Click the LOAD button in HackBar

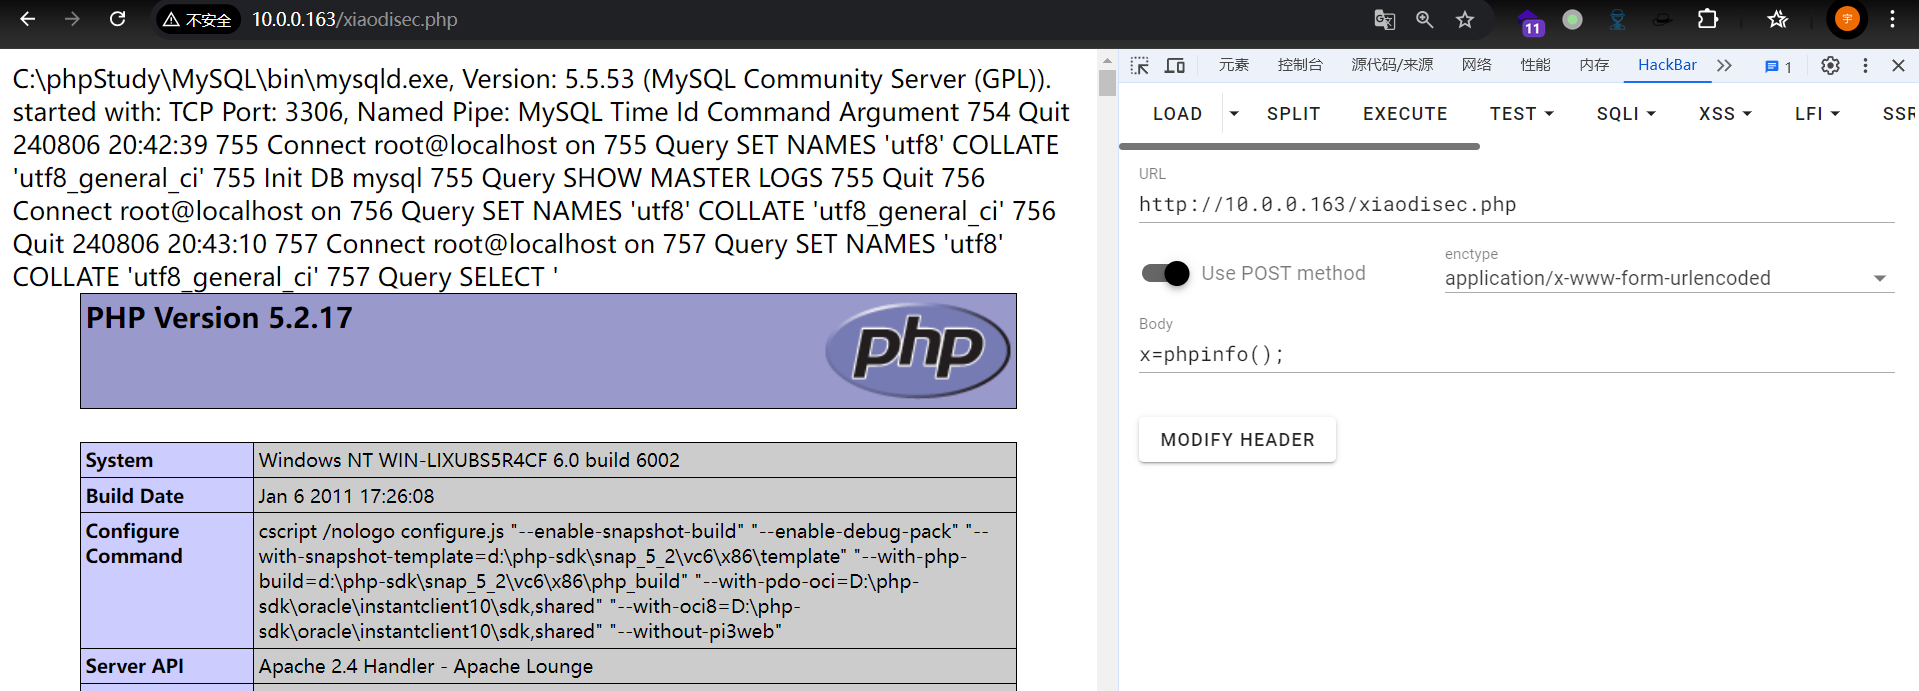(x=1177, y=114)
